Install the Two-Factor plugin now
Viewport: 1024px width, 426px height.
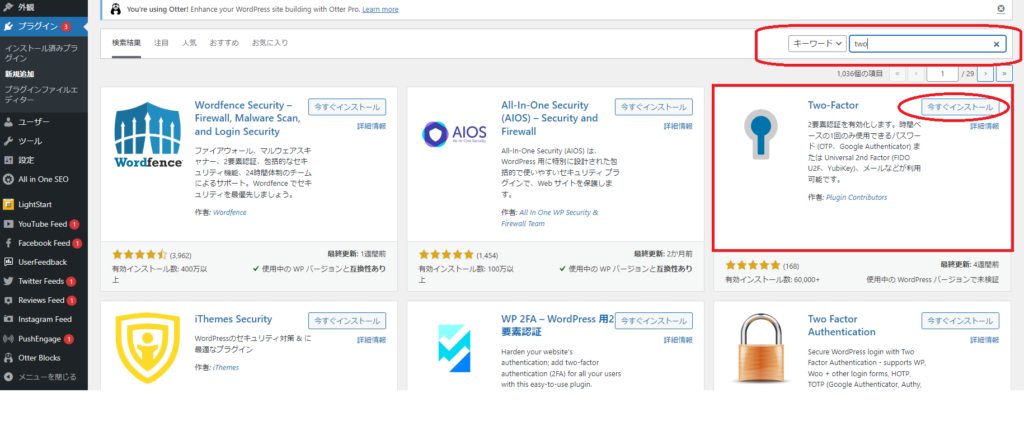[960, 107]
